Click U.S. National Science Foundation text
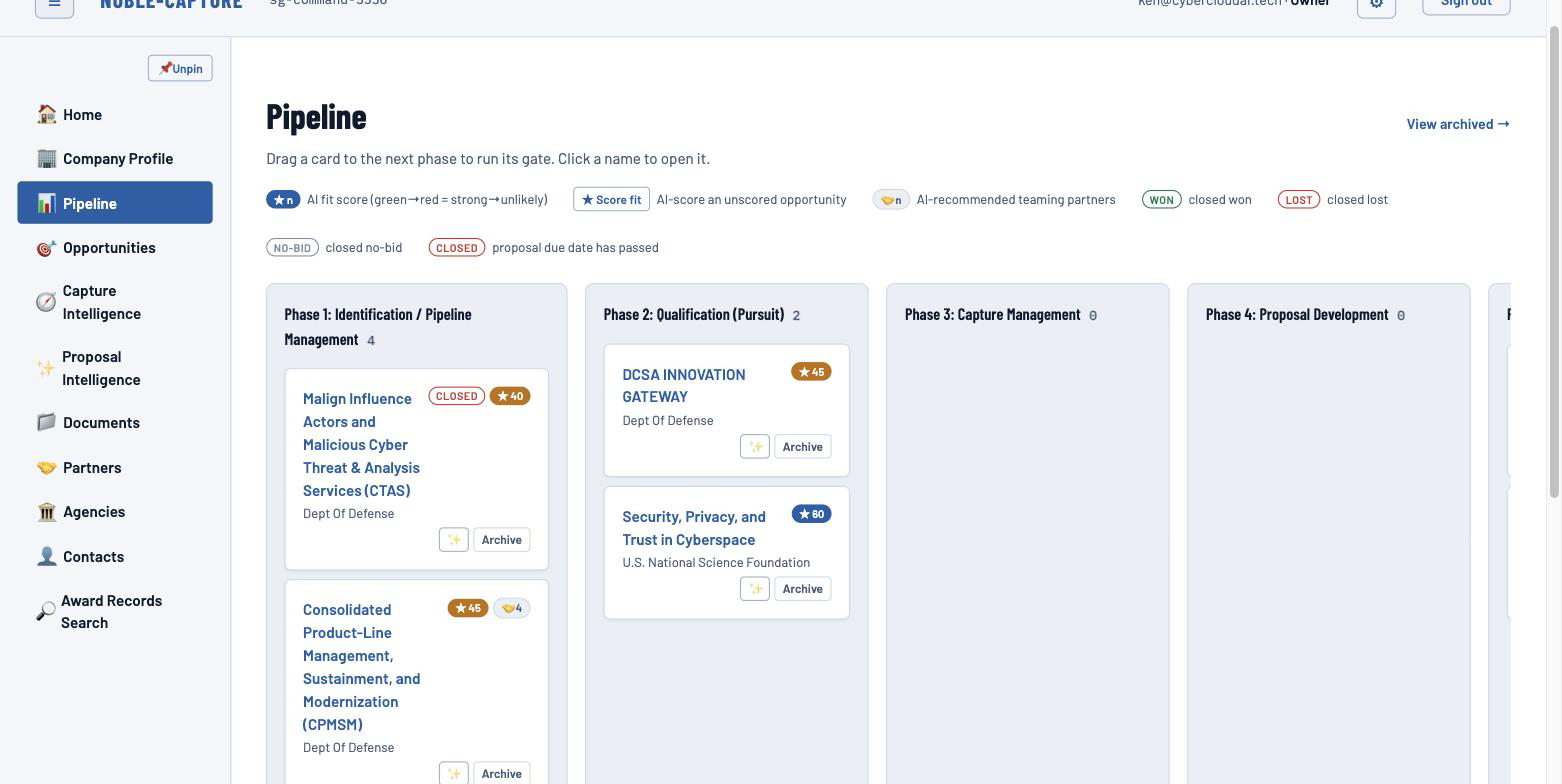Image resolution: width=1562 pixels, height=784 pixels. click(716, 562)
